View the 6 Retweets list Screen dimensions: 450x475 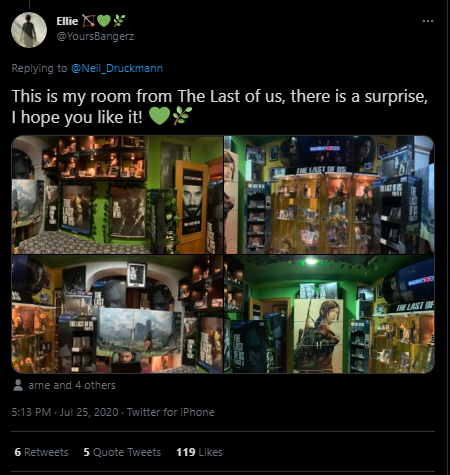pos(41,452)
